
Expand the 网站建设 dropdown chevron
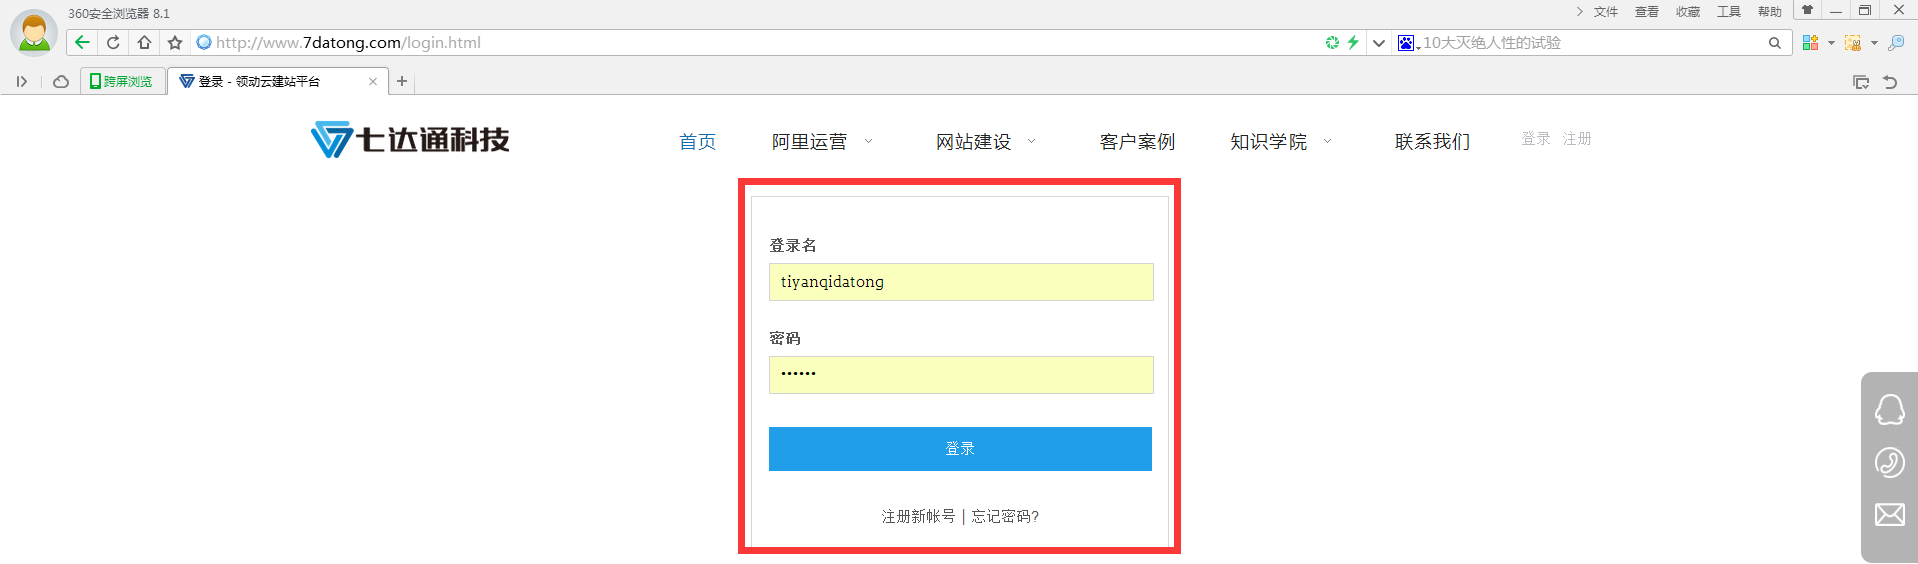coord(1032,142)
